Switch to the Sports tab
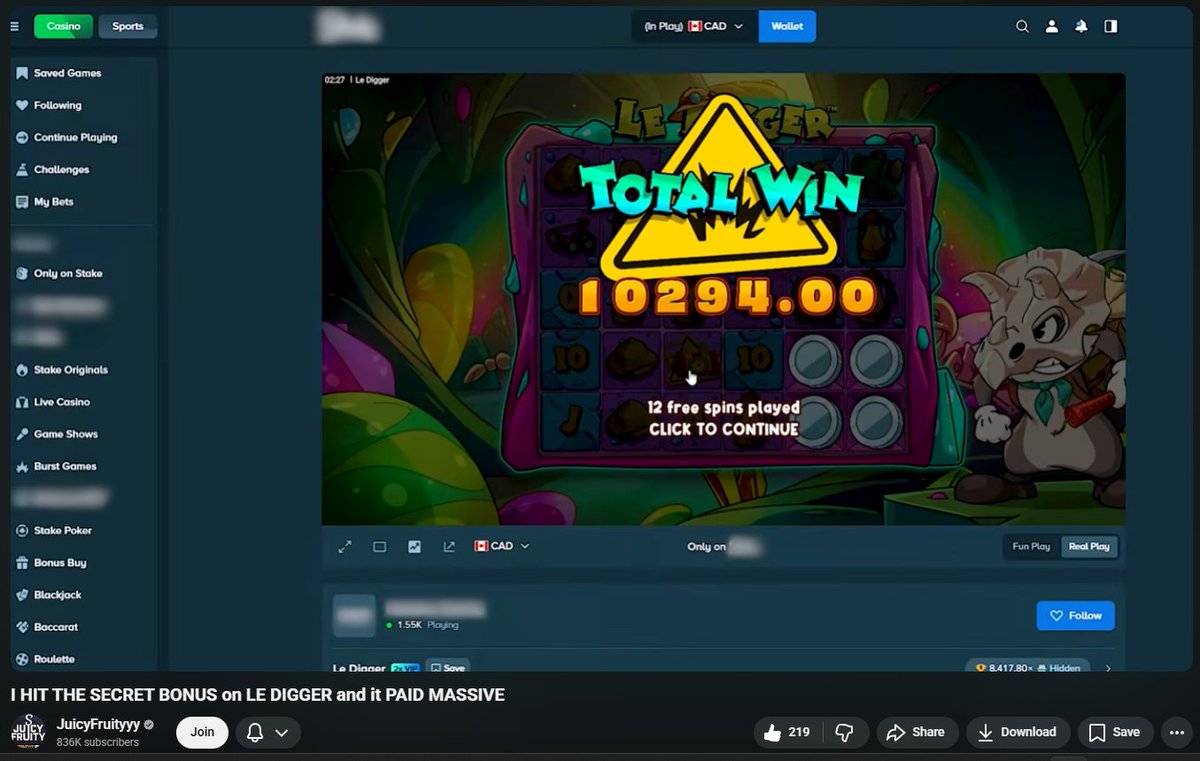 click(127, 26)
